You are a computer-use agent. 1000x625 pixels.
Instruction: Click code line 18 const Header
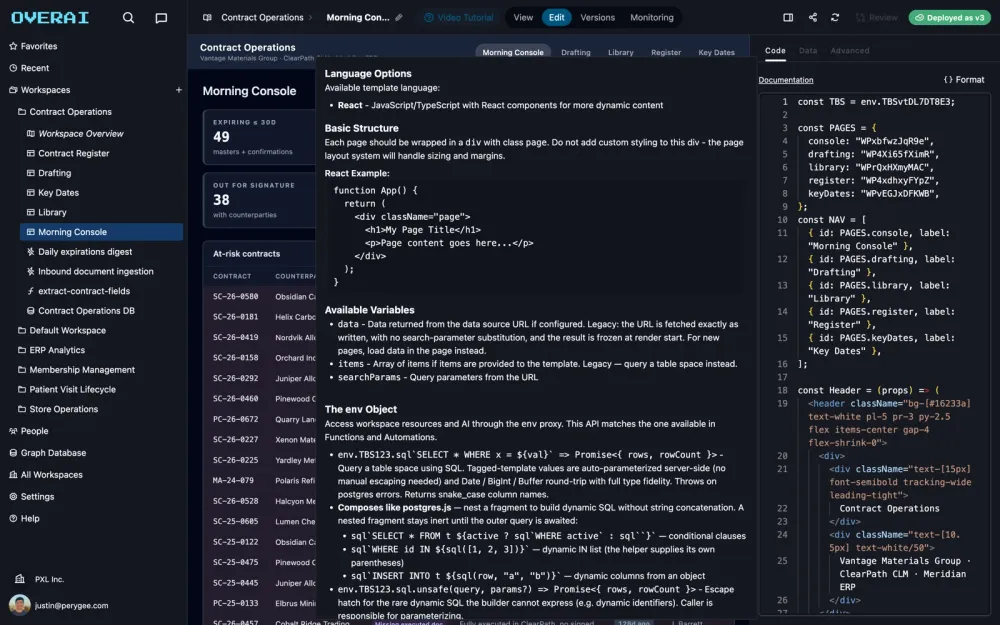coord(869,390)
